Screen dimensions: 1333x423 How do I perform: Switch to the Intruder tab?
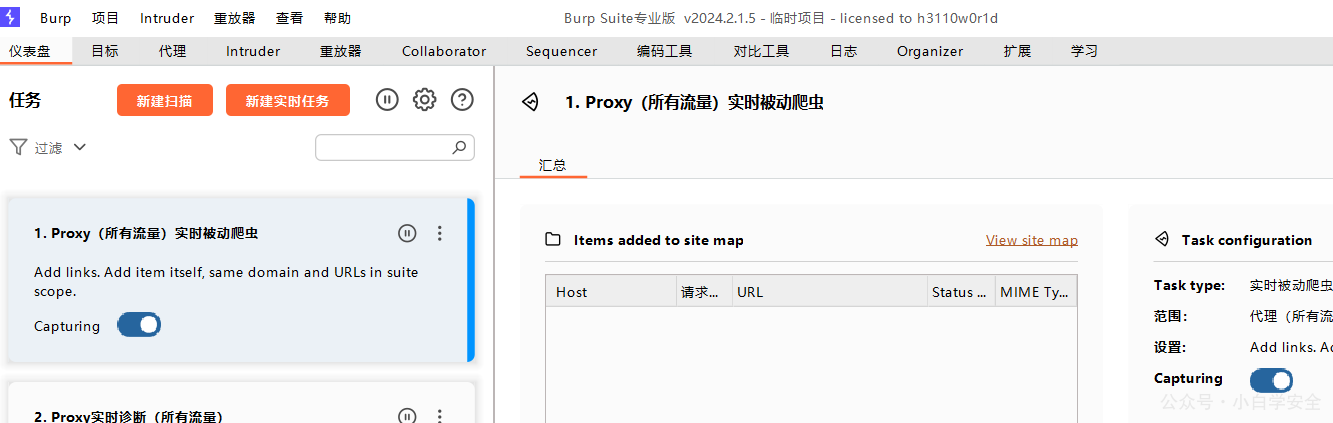(x=253, y=51)
